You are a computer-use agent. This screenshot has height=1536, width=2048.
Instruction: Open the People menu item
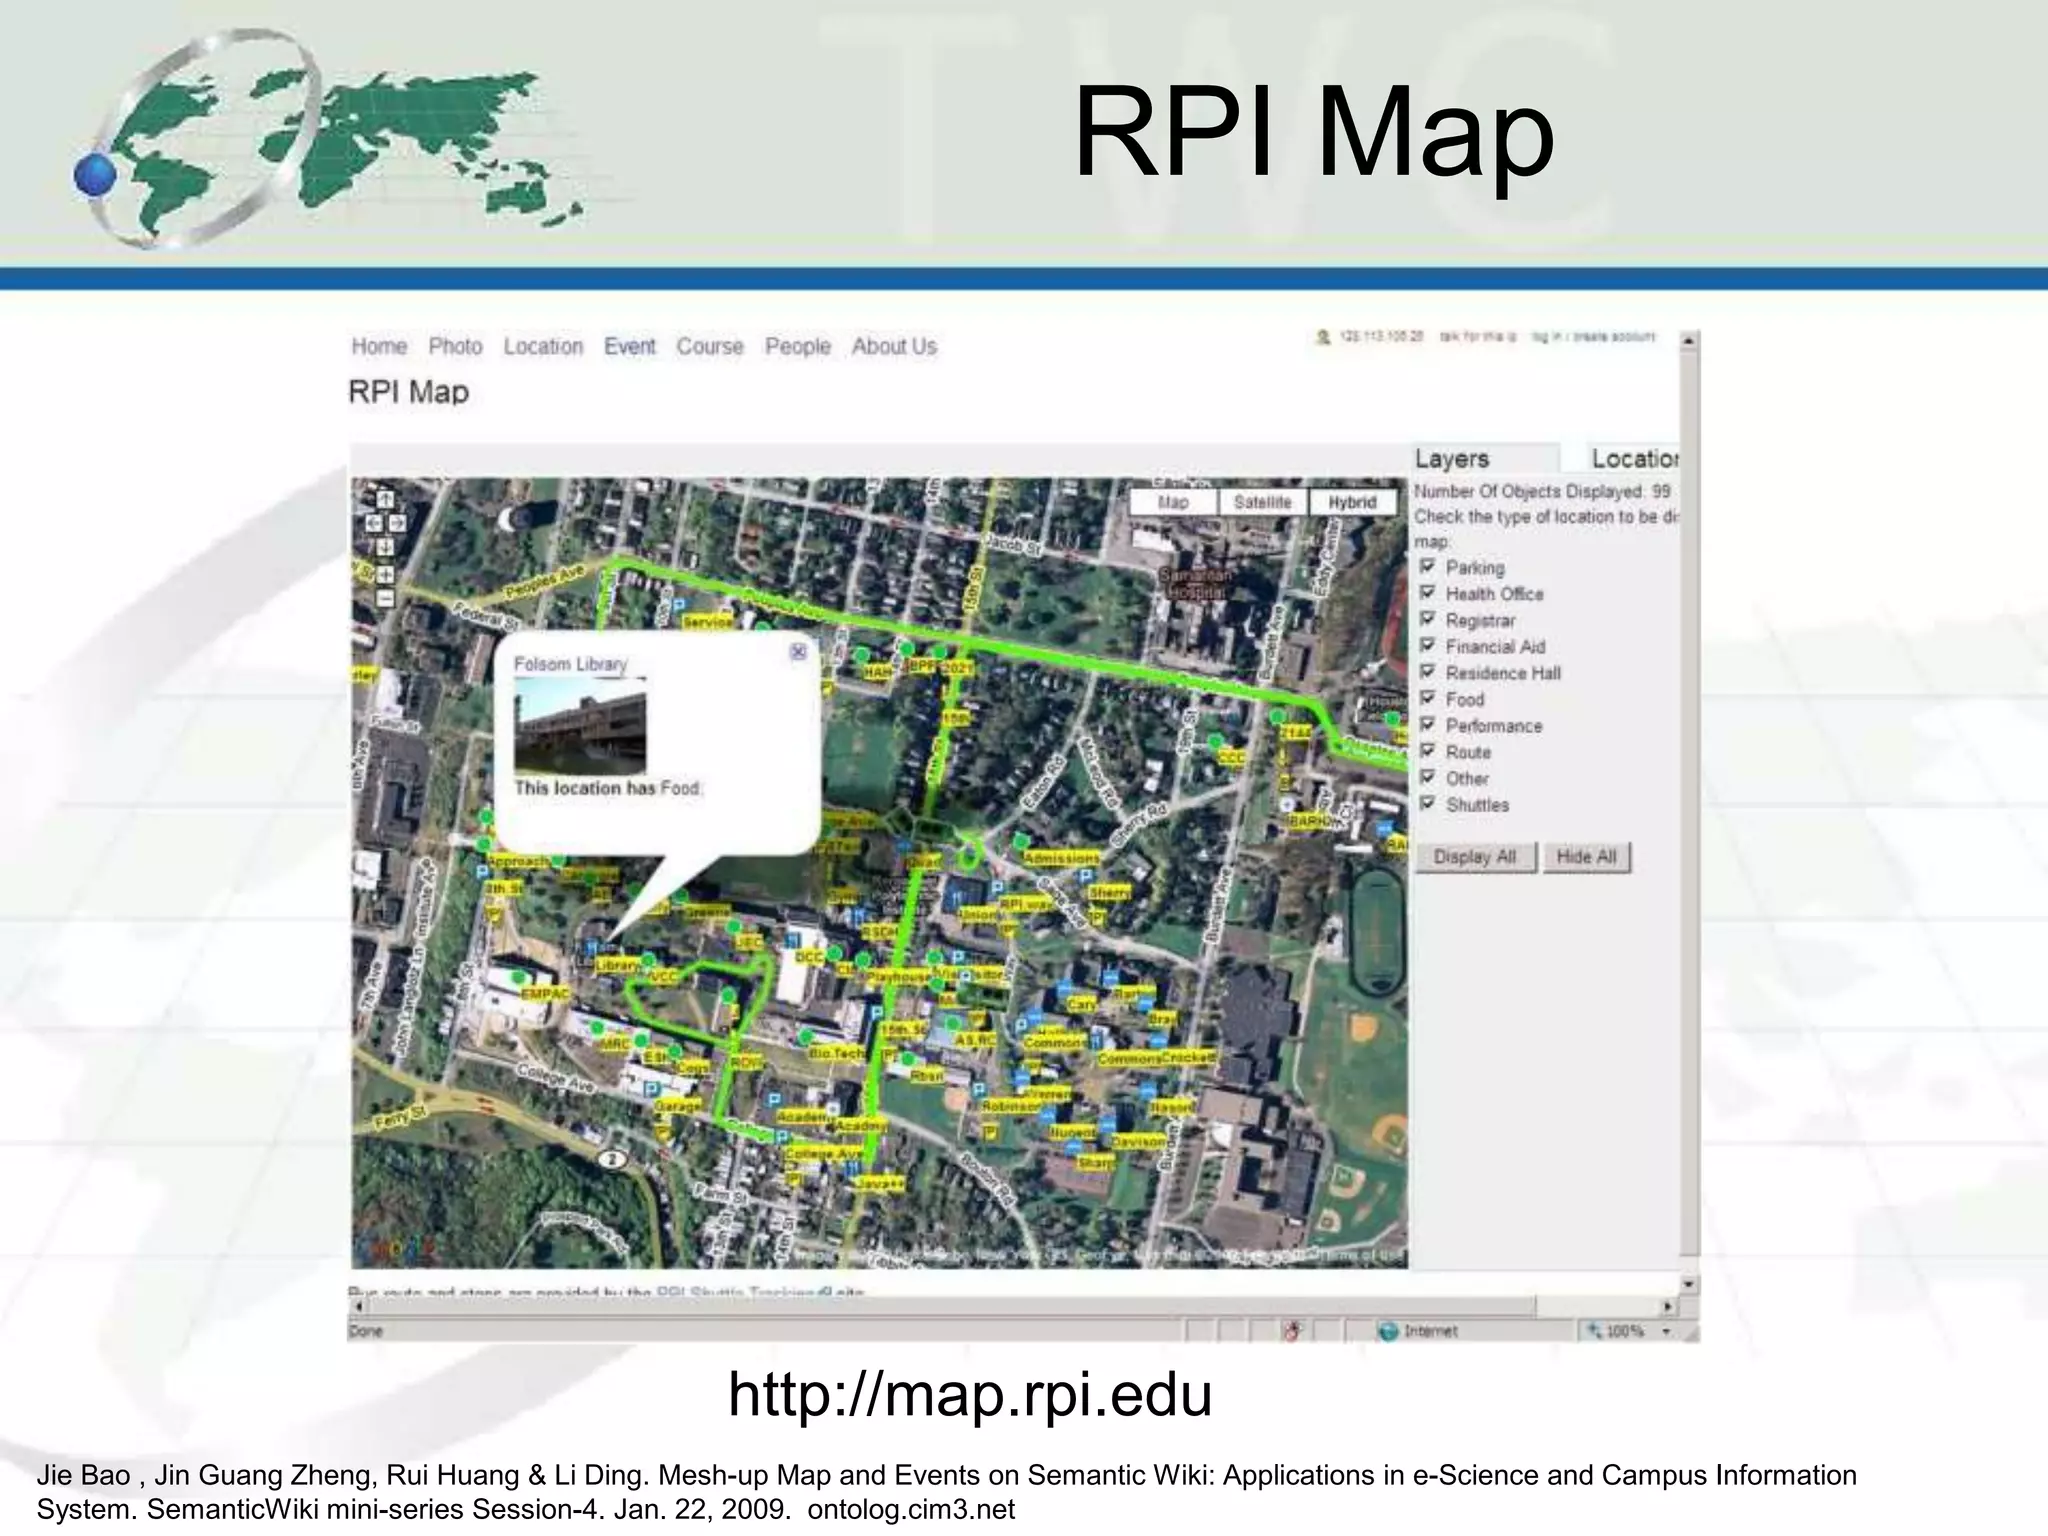pyautogui.click(x=798, y=346)
